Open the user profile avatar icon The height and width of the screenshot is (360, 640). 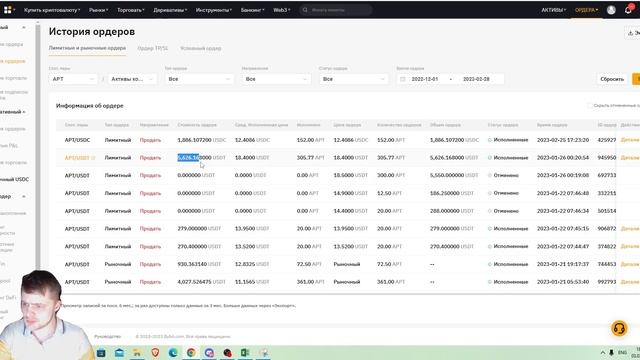click(x=611, y=10)
